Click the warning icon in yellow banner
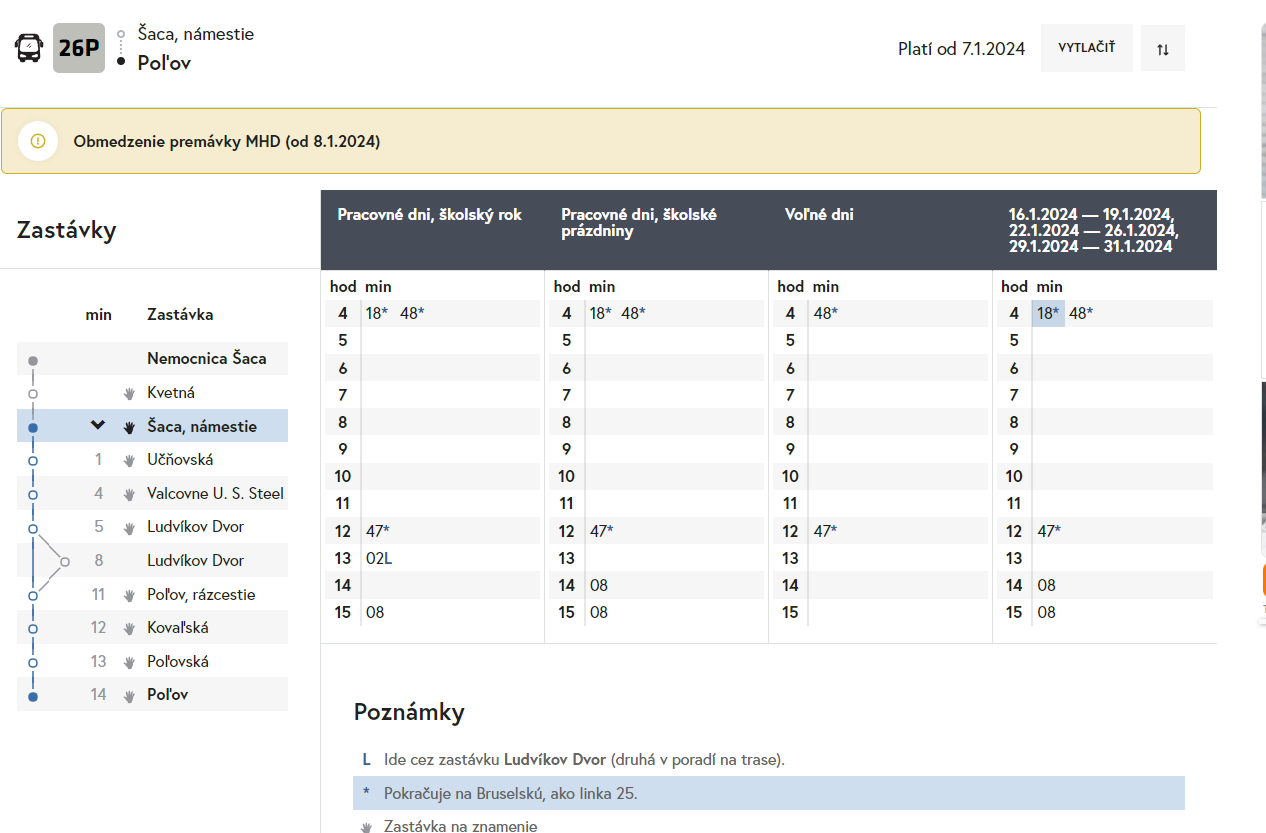 (x=38, y=141)
